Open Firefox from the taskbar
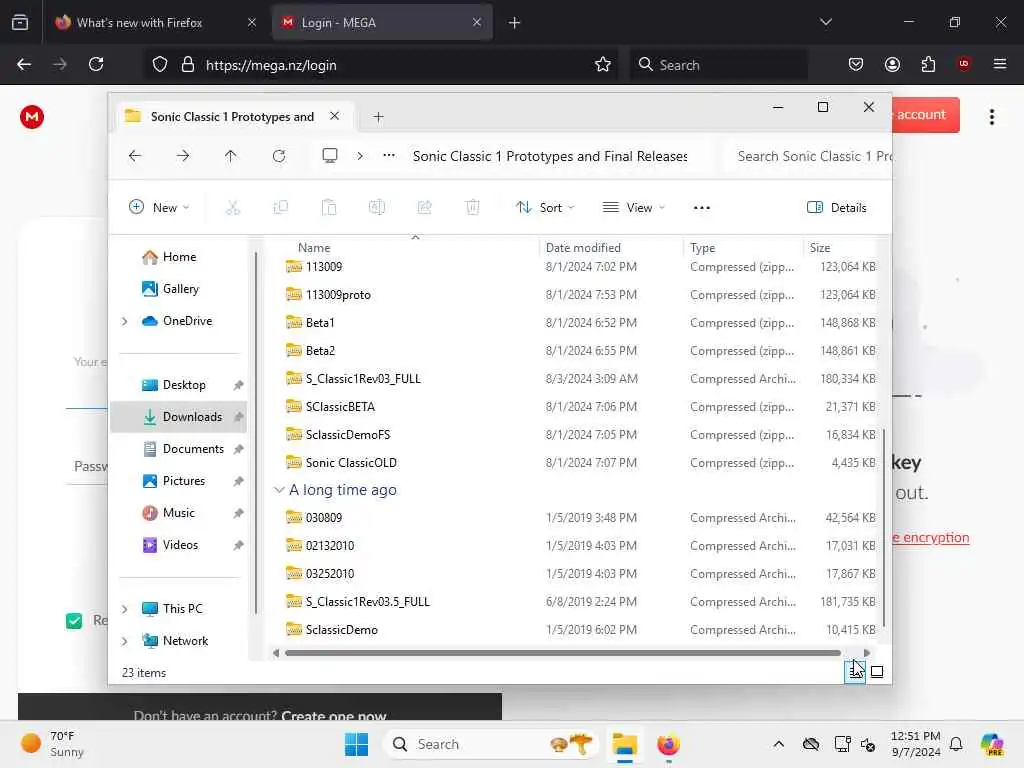The width and height of the screenshot is (1024, 768). [668, 744]
